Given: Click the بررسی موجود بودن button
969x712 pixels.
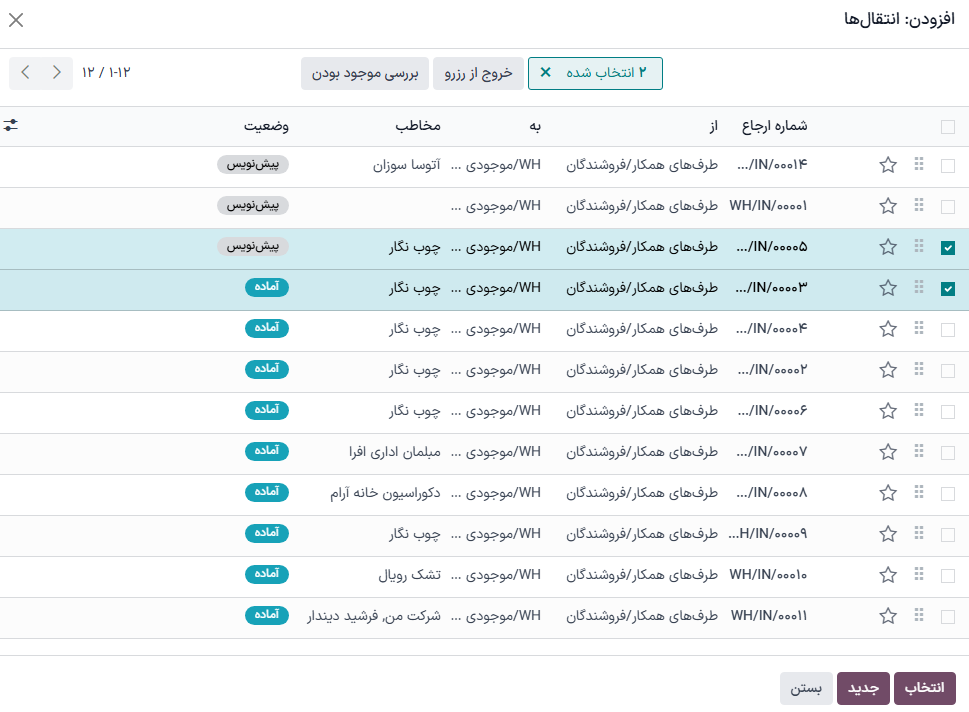Looking at the screenshot, I should [x=365, y=73].
